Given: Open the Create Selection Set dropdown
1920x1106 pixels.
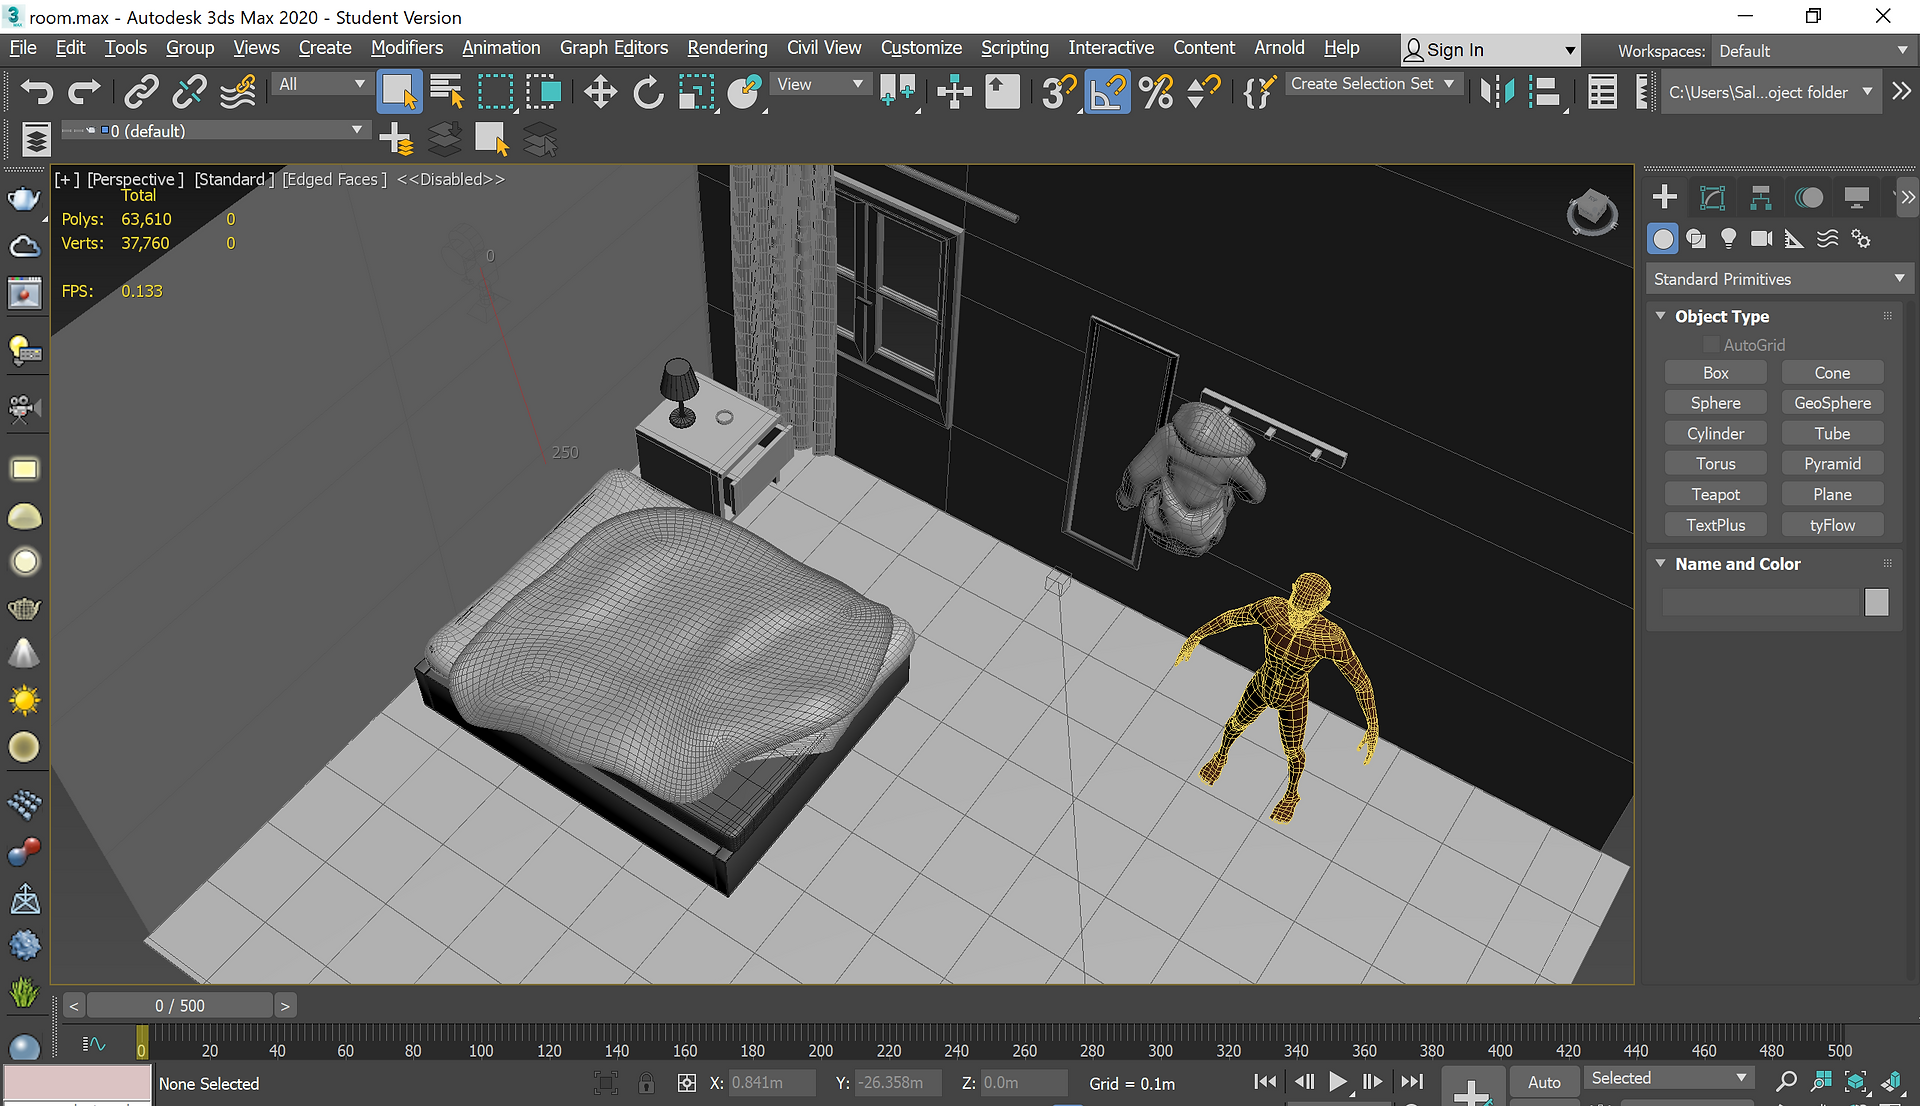Looking at the screenshot, I should pyautogui.click(x=1371, y=84).
